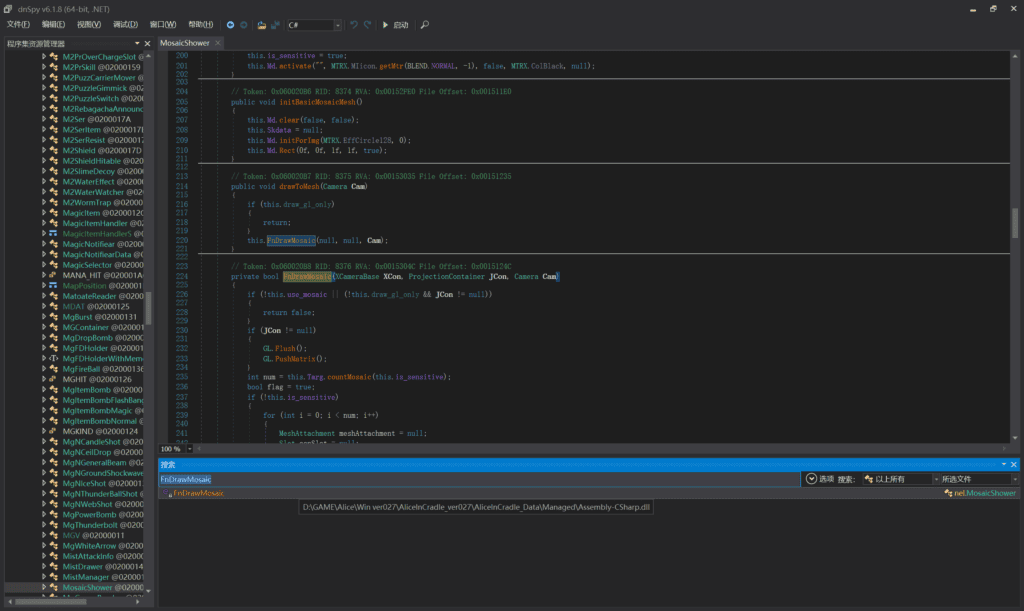The height and width of the screenshot is (611, 1024).
Task: Expand the MgBurst tree node
Action: coord(44,317)
